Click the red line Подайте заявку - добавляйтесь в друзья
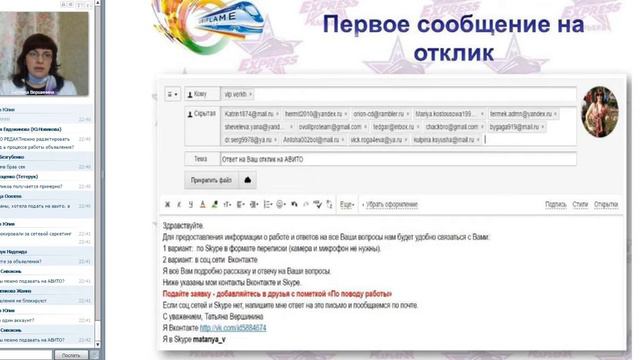Viewport: 640px width, 360px height. [277, 294]
